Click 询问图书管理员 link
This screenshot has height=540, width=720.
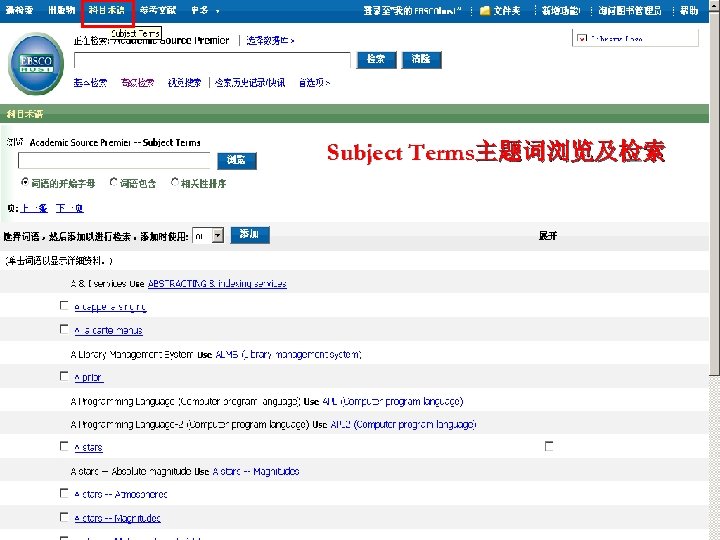point(630,11)
